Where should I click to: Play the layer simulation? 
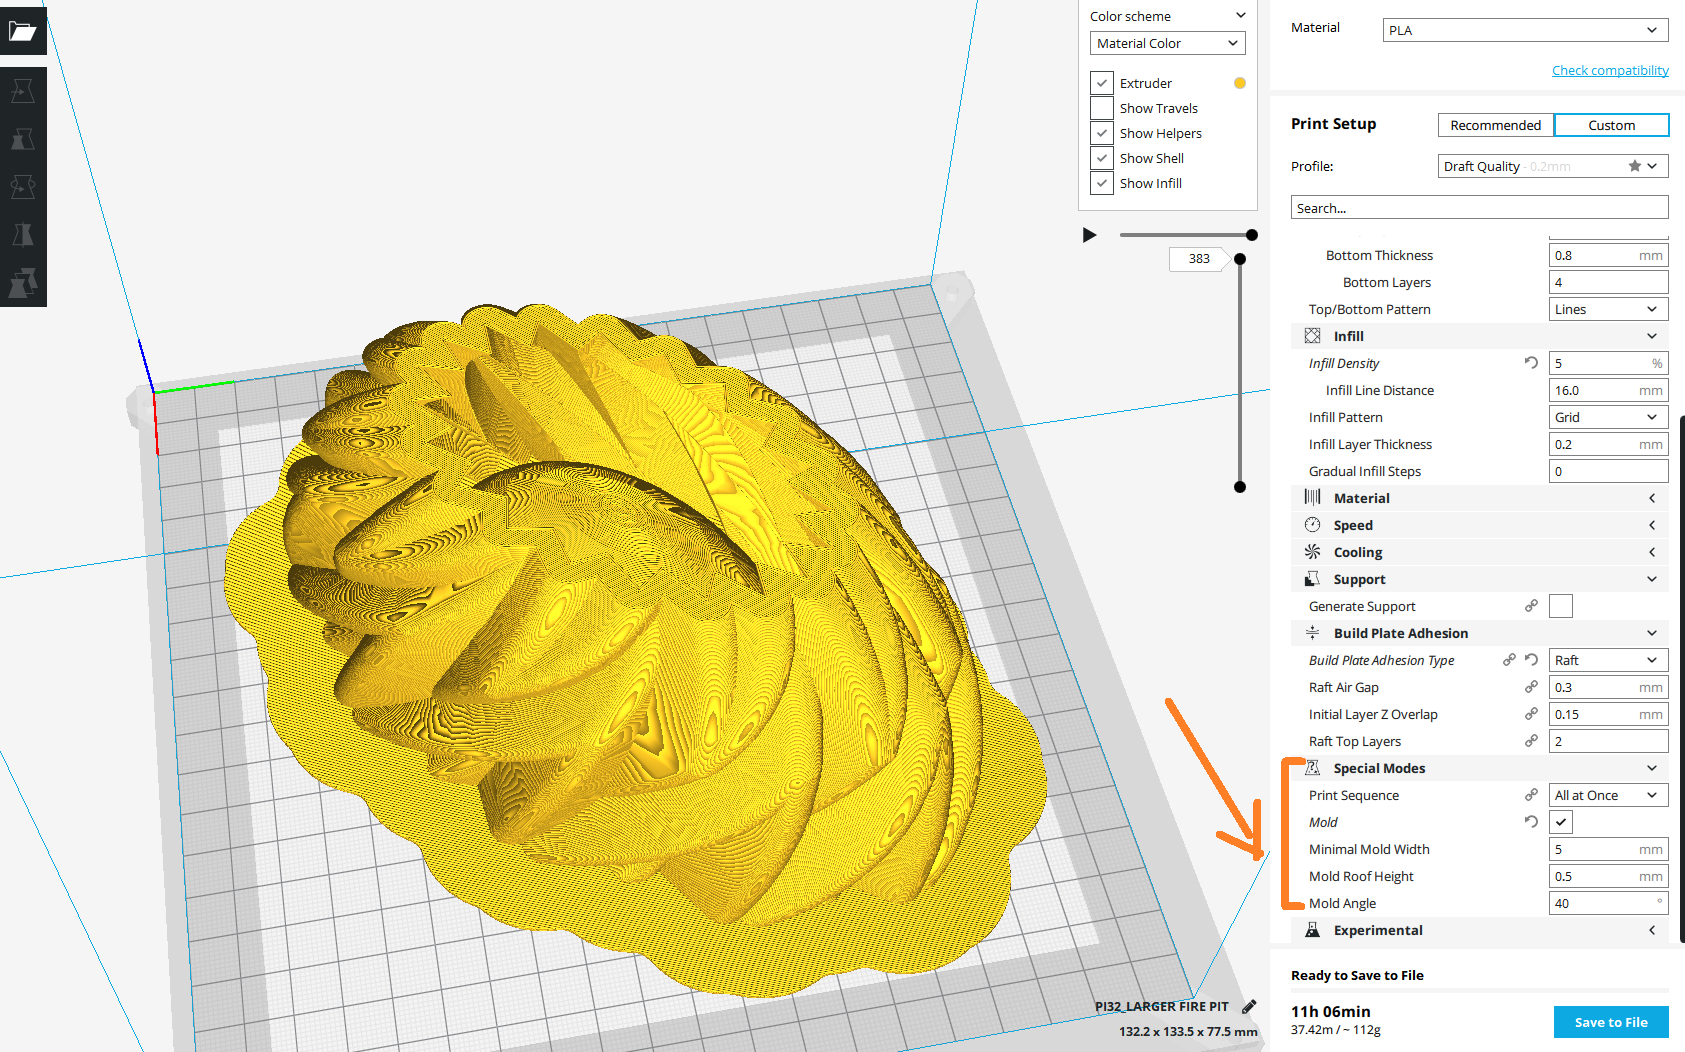[x=1090, y=235]
